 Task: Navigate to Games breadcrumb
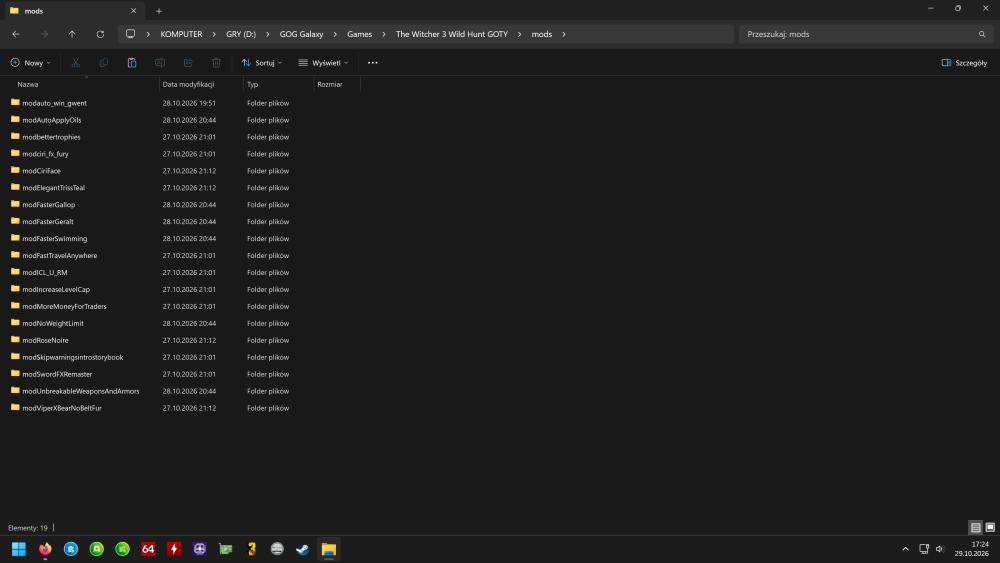[x=359, y=34]
